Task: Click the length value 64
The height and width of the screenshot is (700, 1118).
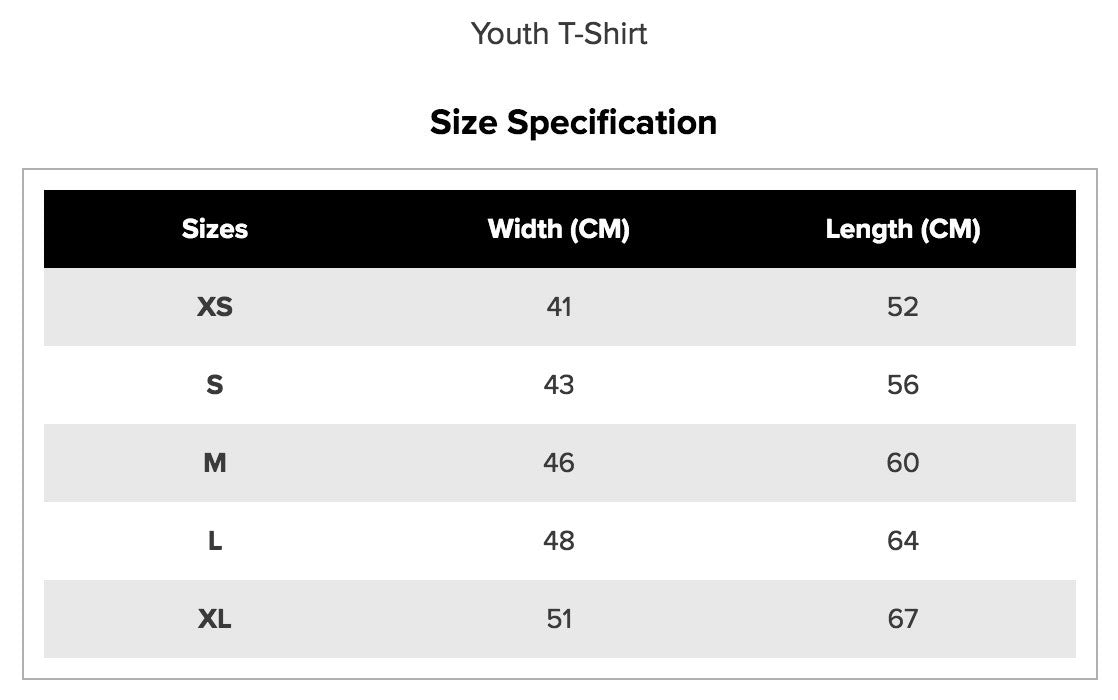Action: (x=902, y=541)
